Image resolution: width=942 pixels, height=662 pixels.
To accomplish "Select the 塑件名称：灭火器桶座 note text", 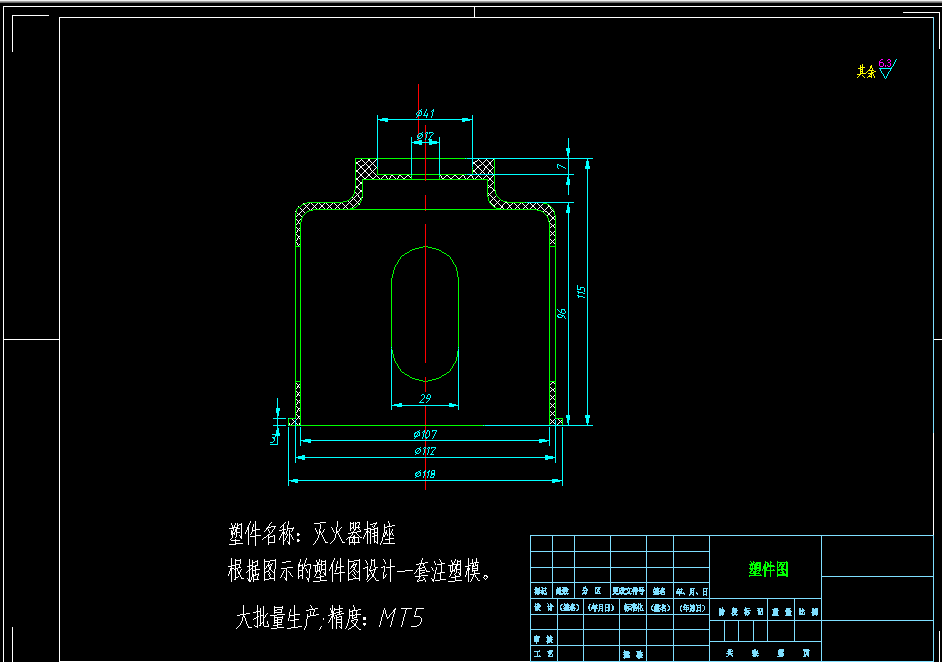I will (312, 531).
